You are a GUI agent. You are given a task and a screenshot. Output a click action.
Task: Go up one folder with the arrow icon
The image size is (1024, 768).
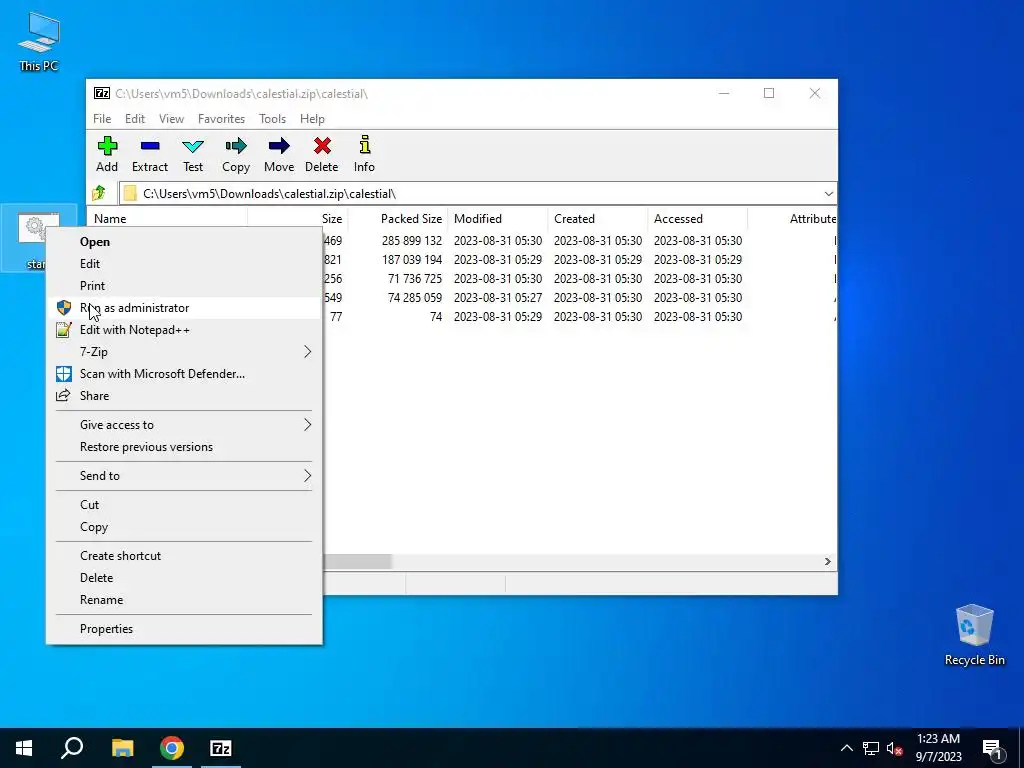99,193
